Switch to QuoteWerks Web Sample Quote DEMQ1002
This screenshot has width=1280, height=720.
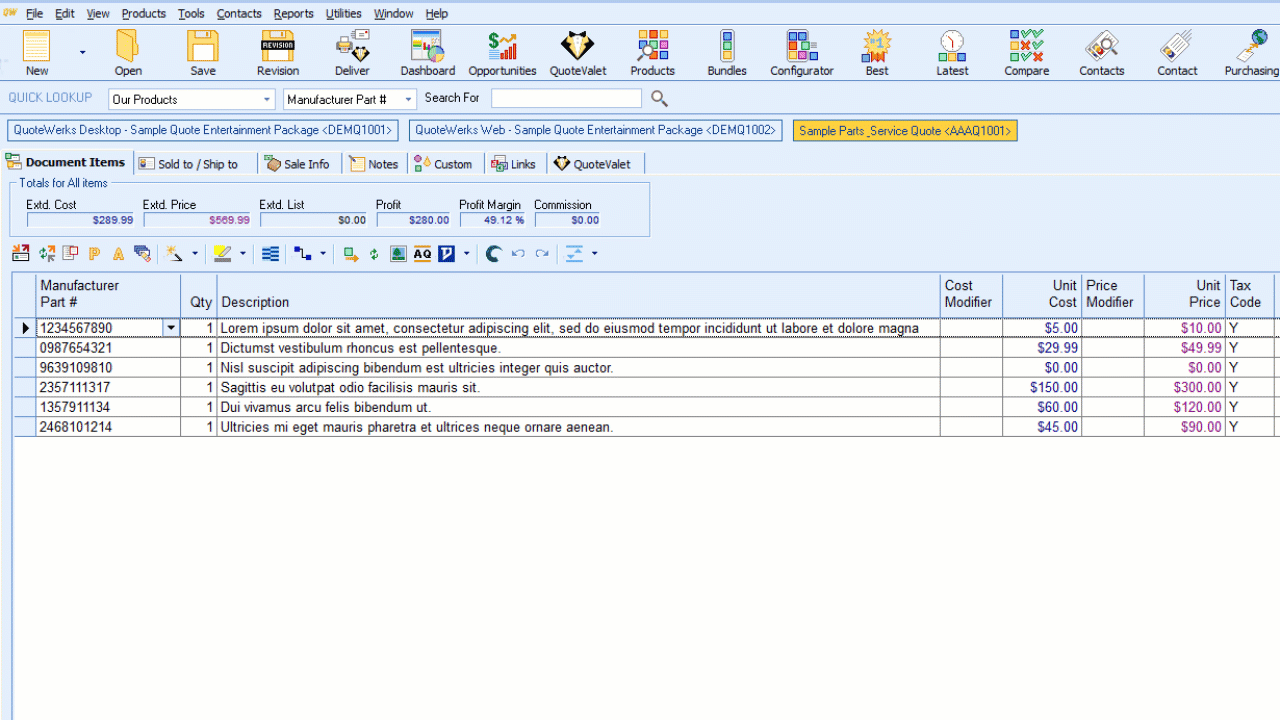pos(595,130)
